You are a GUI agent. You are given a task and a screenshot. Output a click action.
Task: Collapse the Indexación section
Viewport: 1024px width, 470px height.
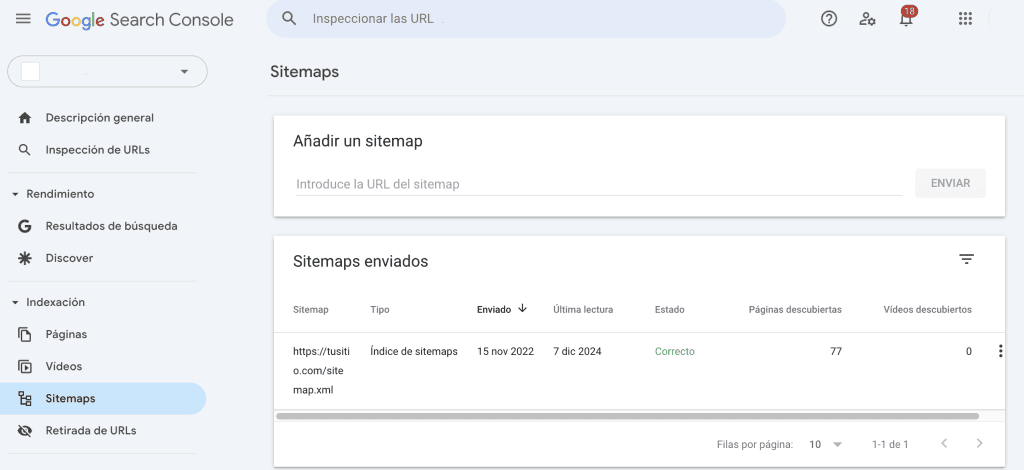coord(15,302)
